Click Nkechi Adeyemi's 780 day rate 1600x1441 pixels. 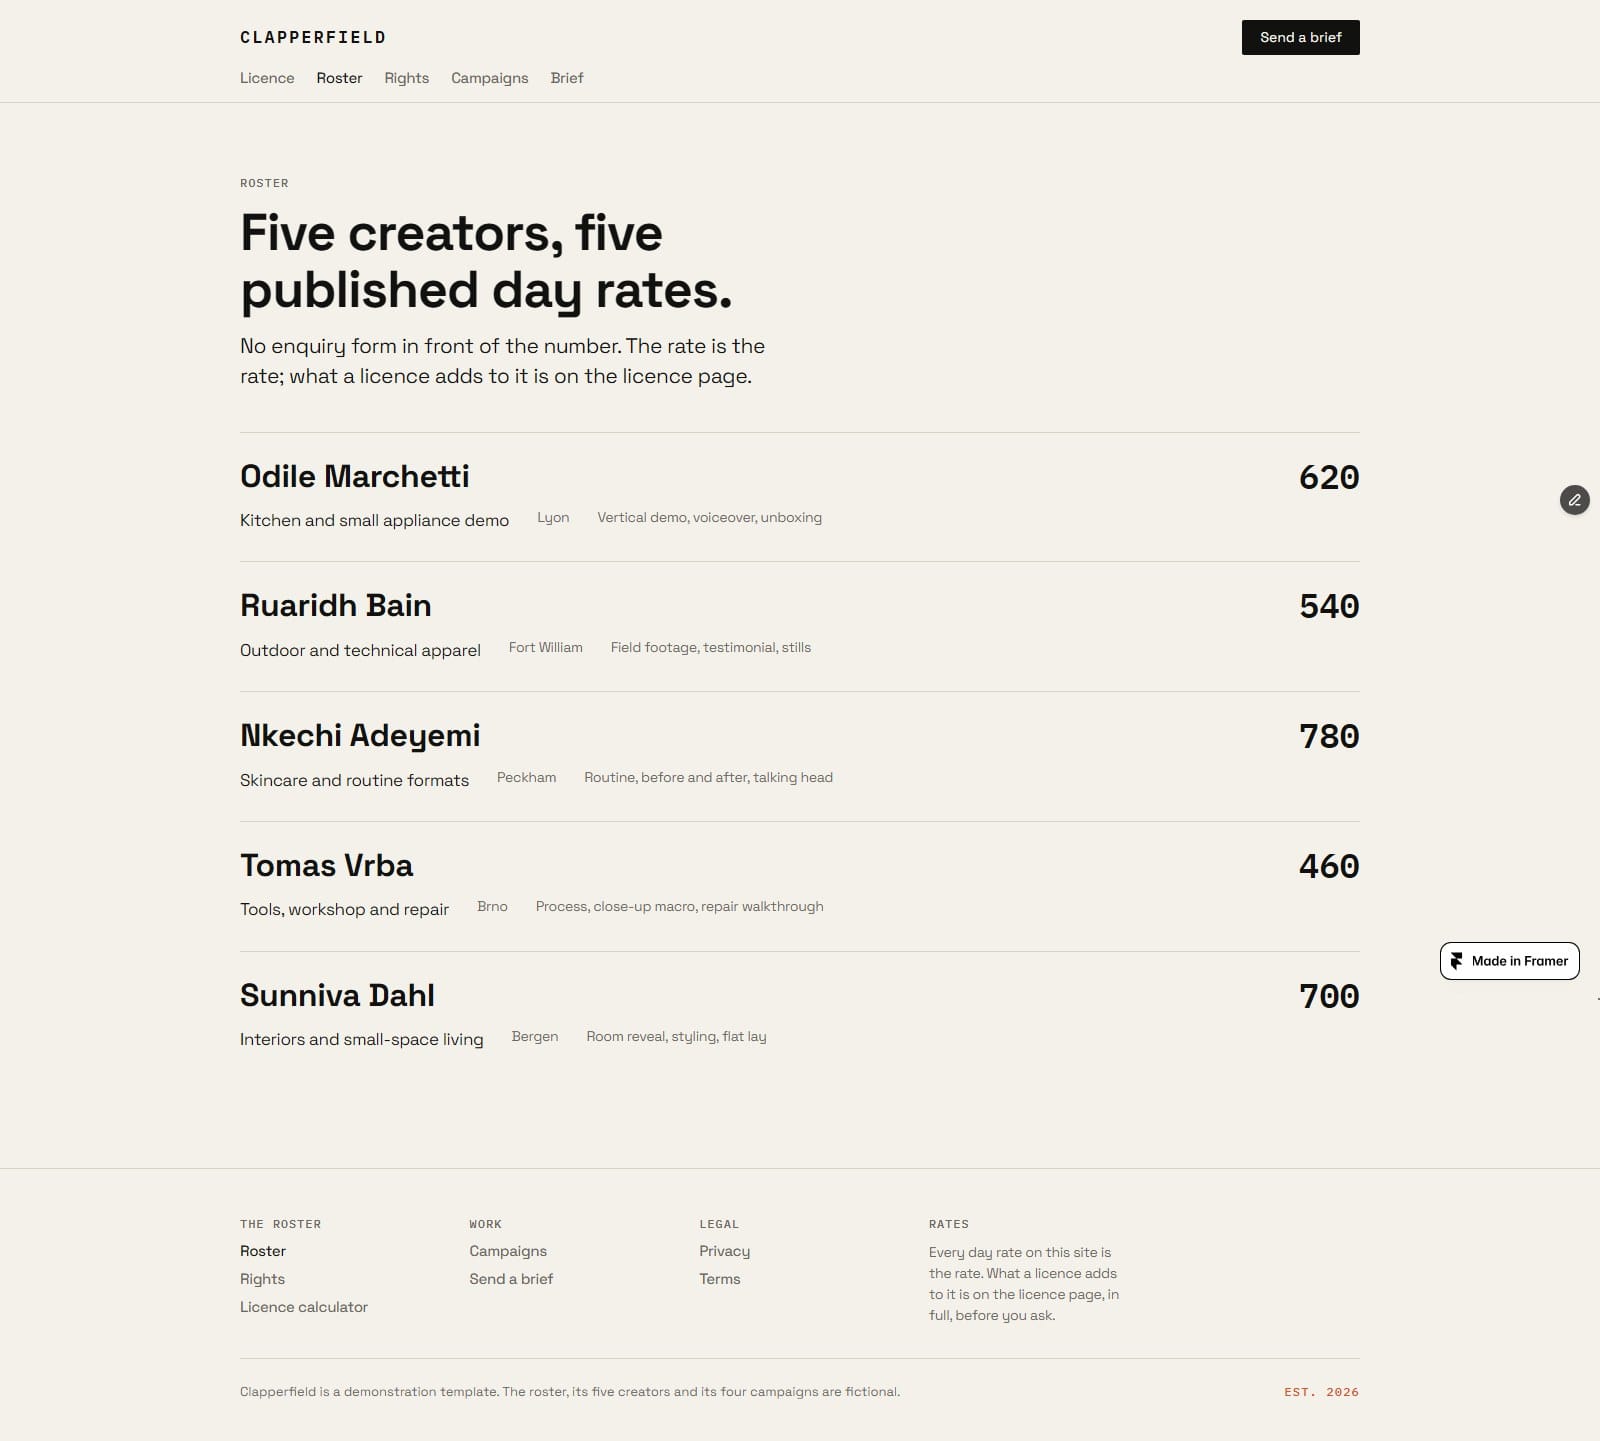coord(1329,737)
